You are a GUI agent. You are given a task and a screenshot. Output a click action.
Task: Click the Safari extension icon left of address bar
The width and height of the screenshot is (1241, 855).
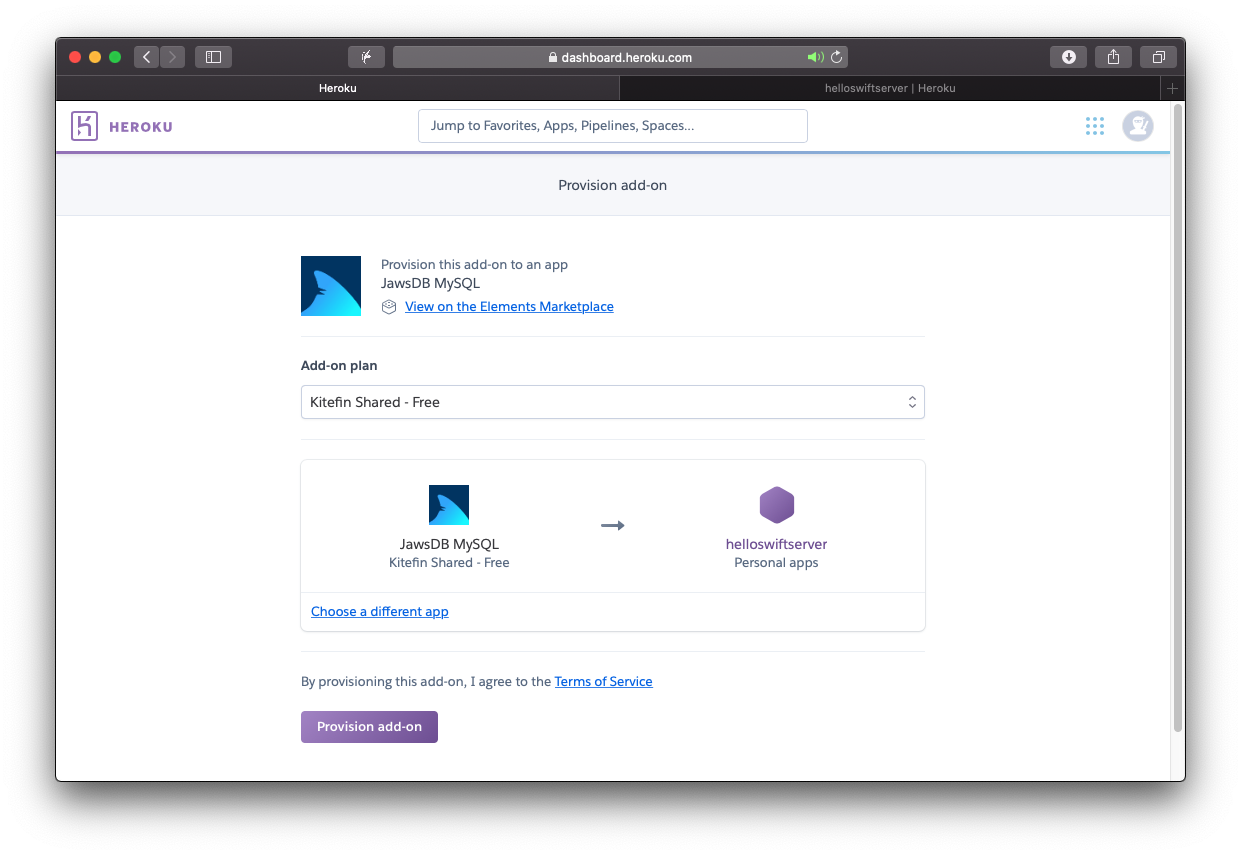click(366, 57)
